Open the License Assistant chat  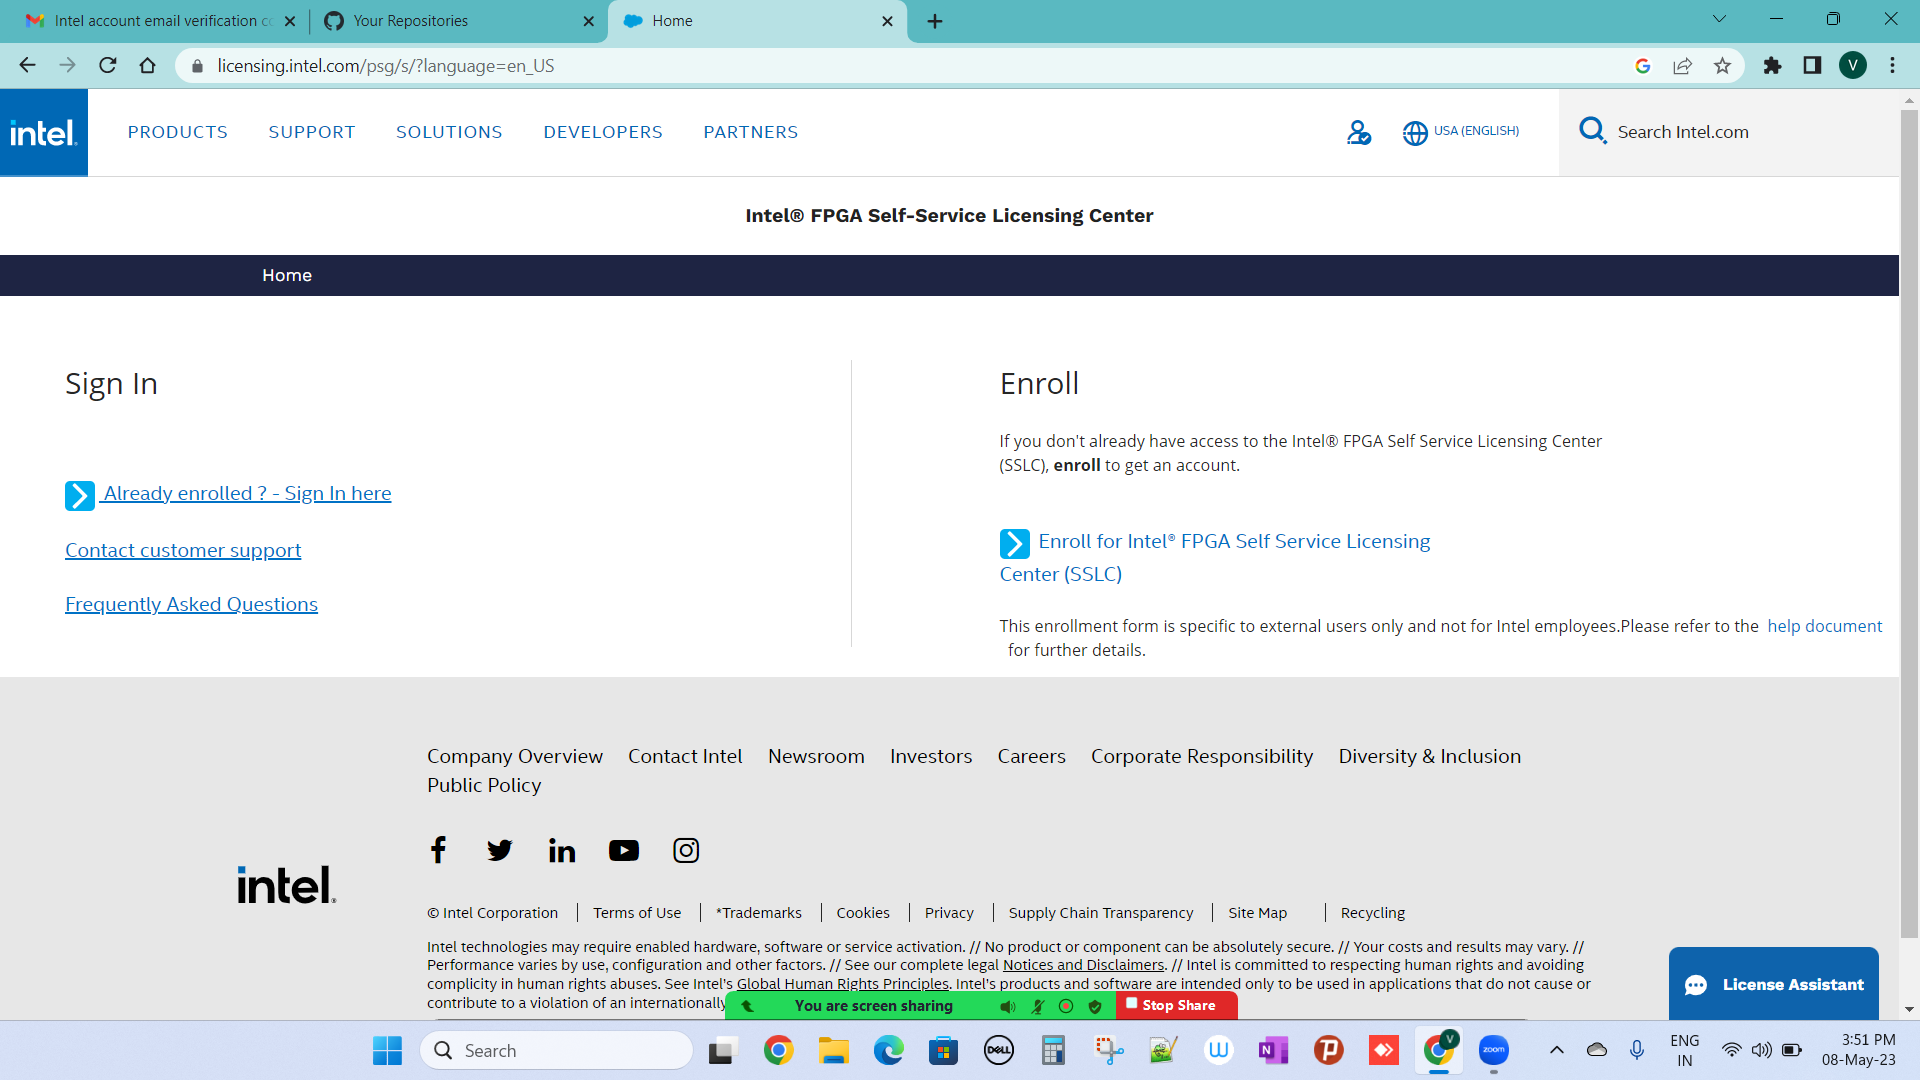coord(1773,984)
